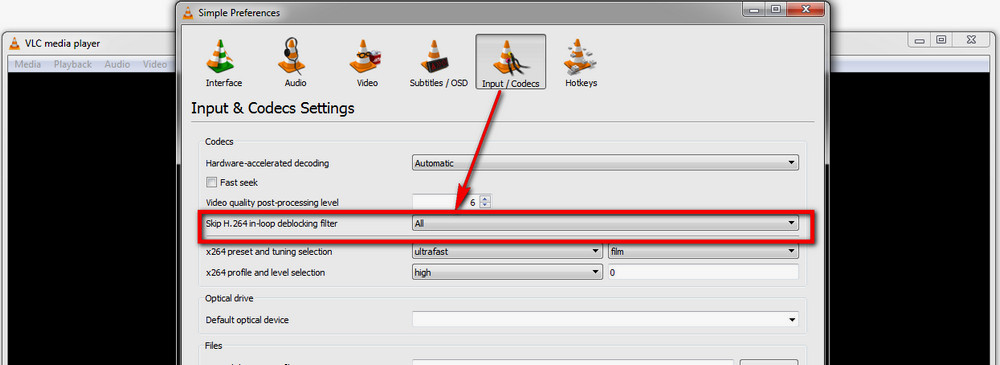Click the VLC cone icon in Simple Preferences title bar
The width and height of the screenshot is (1000, 365).
188,12
